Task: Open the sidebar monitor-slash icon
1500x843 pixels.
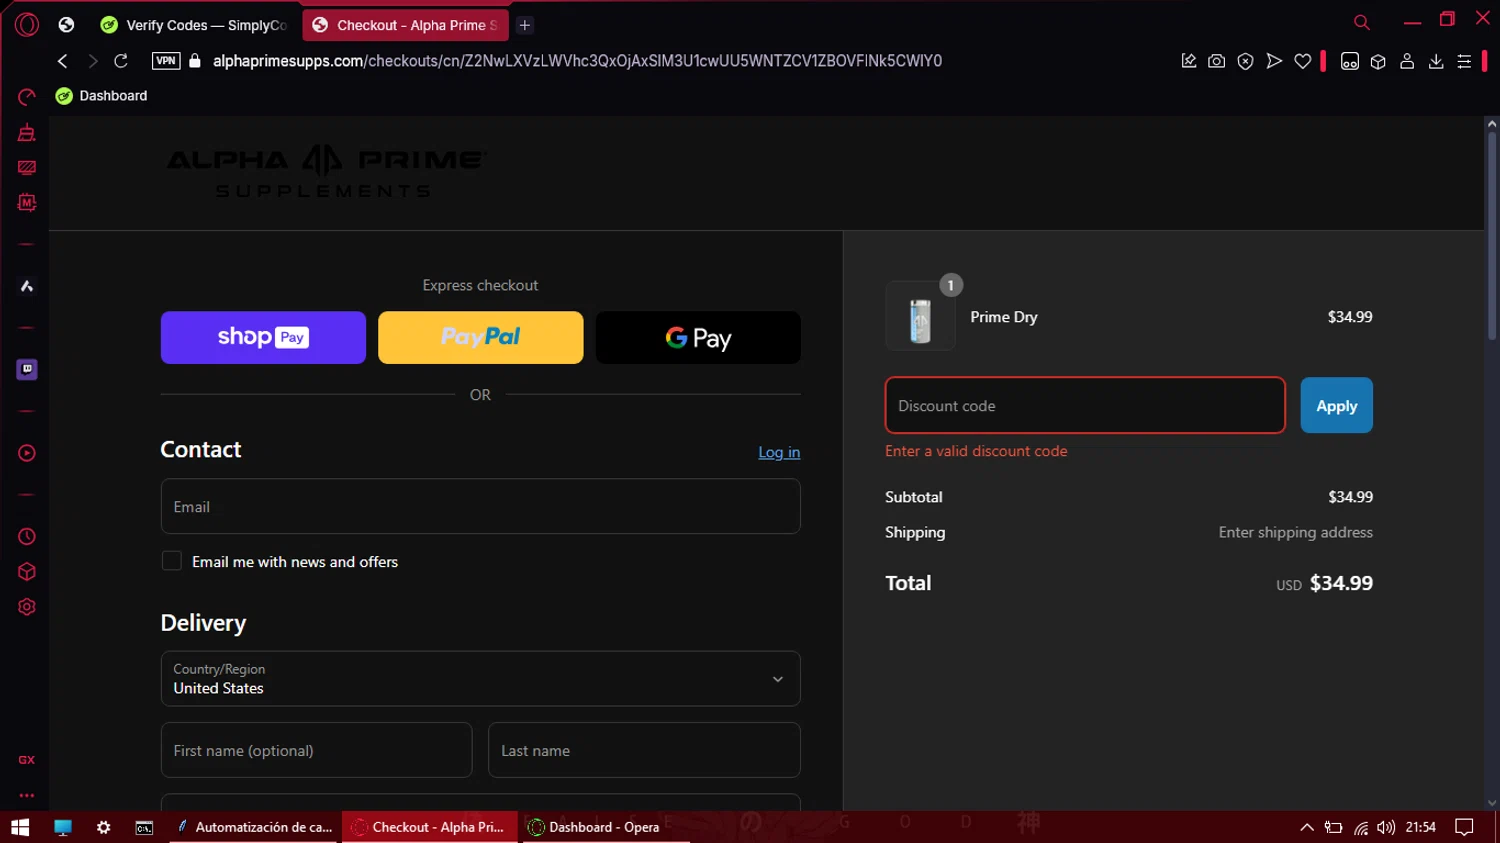Action: 27,168
